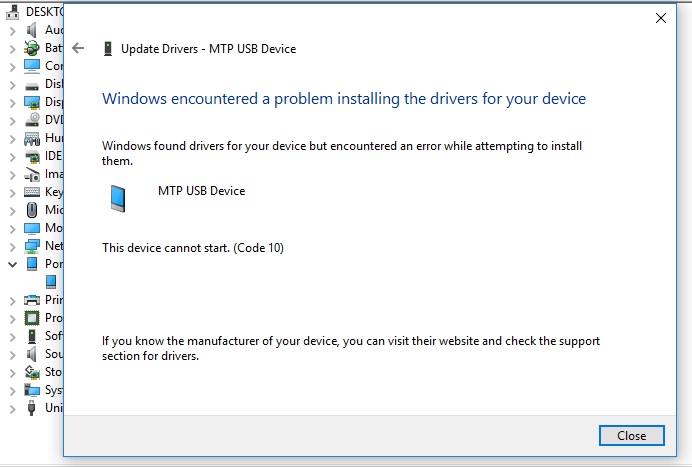The image size is (692, 467).
Task: Collapse the DESKTOP root node
Action: (x=5, y=12)
